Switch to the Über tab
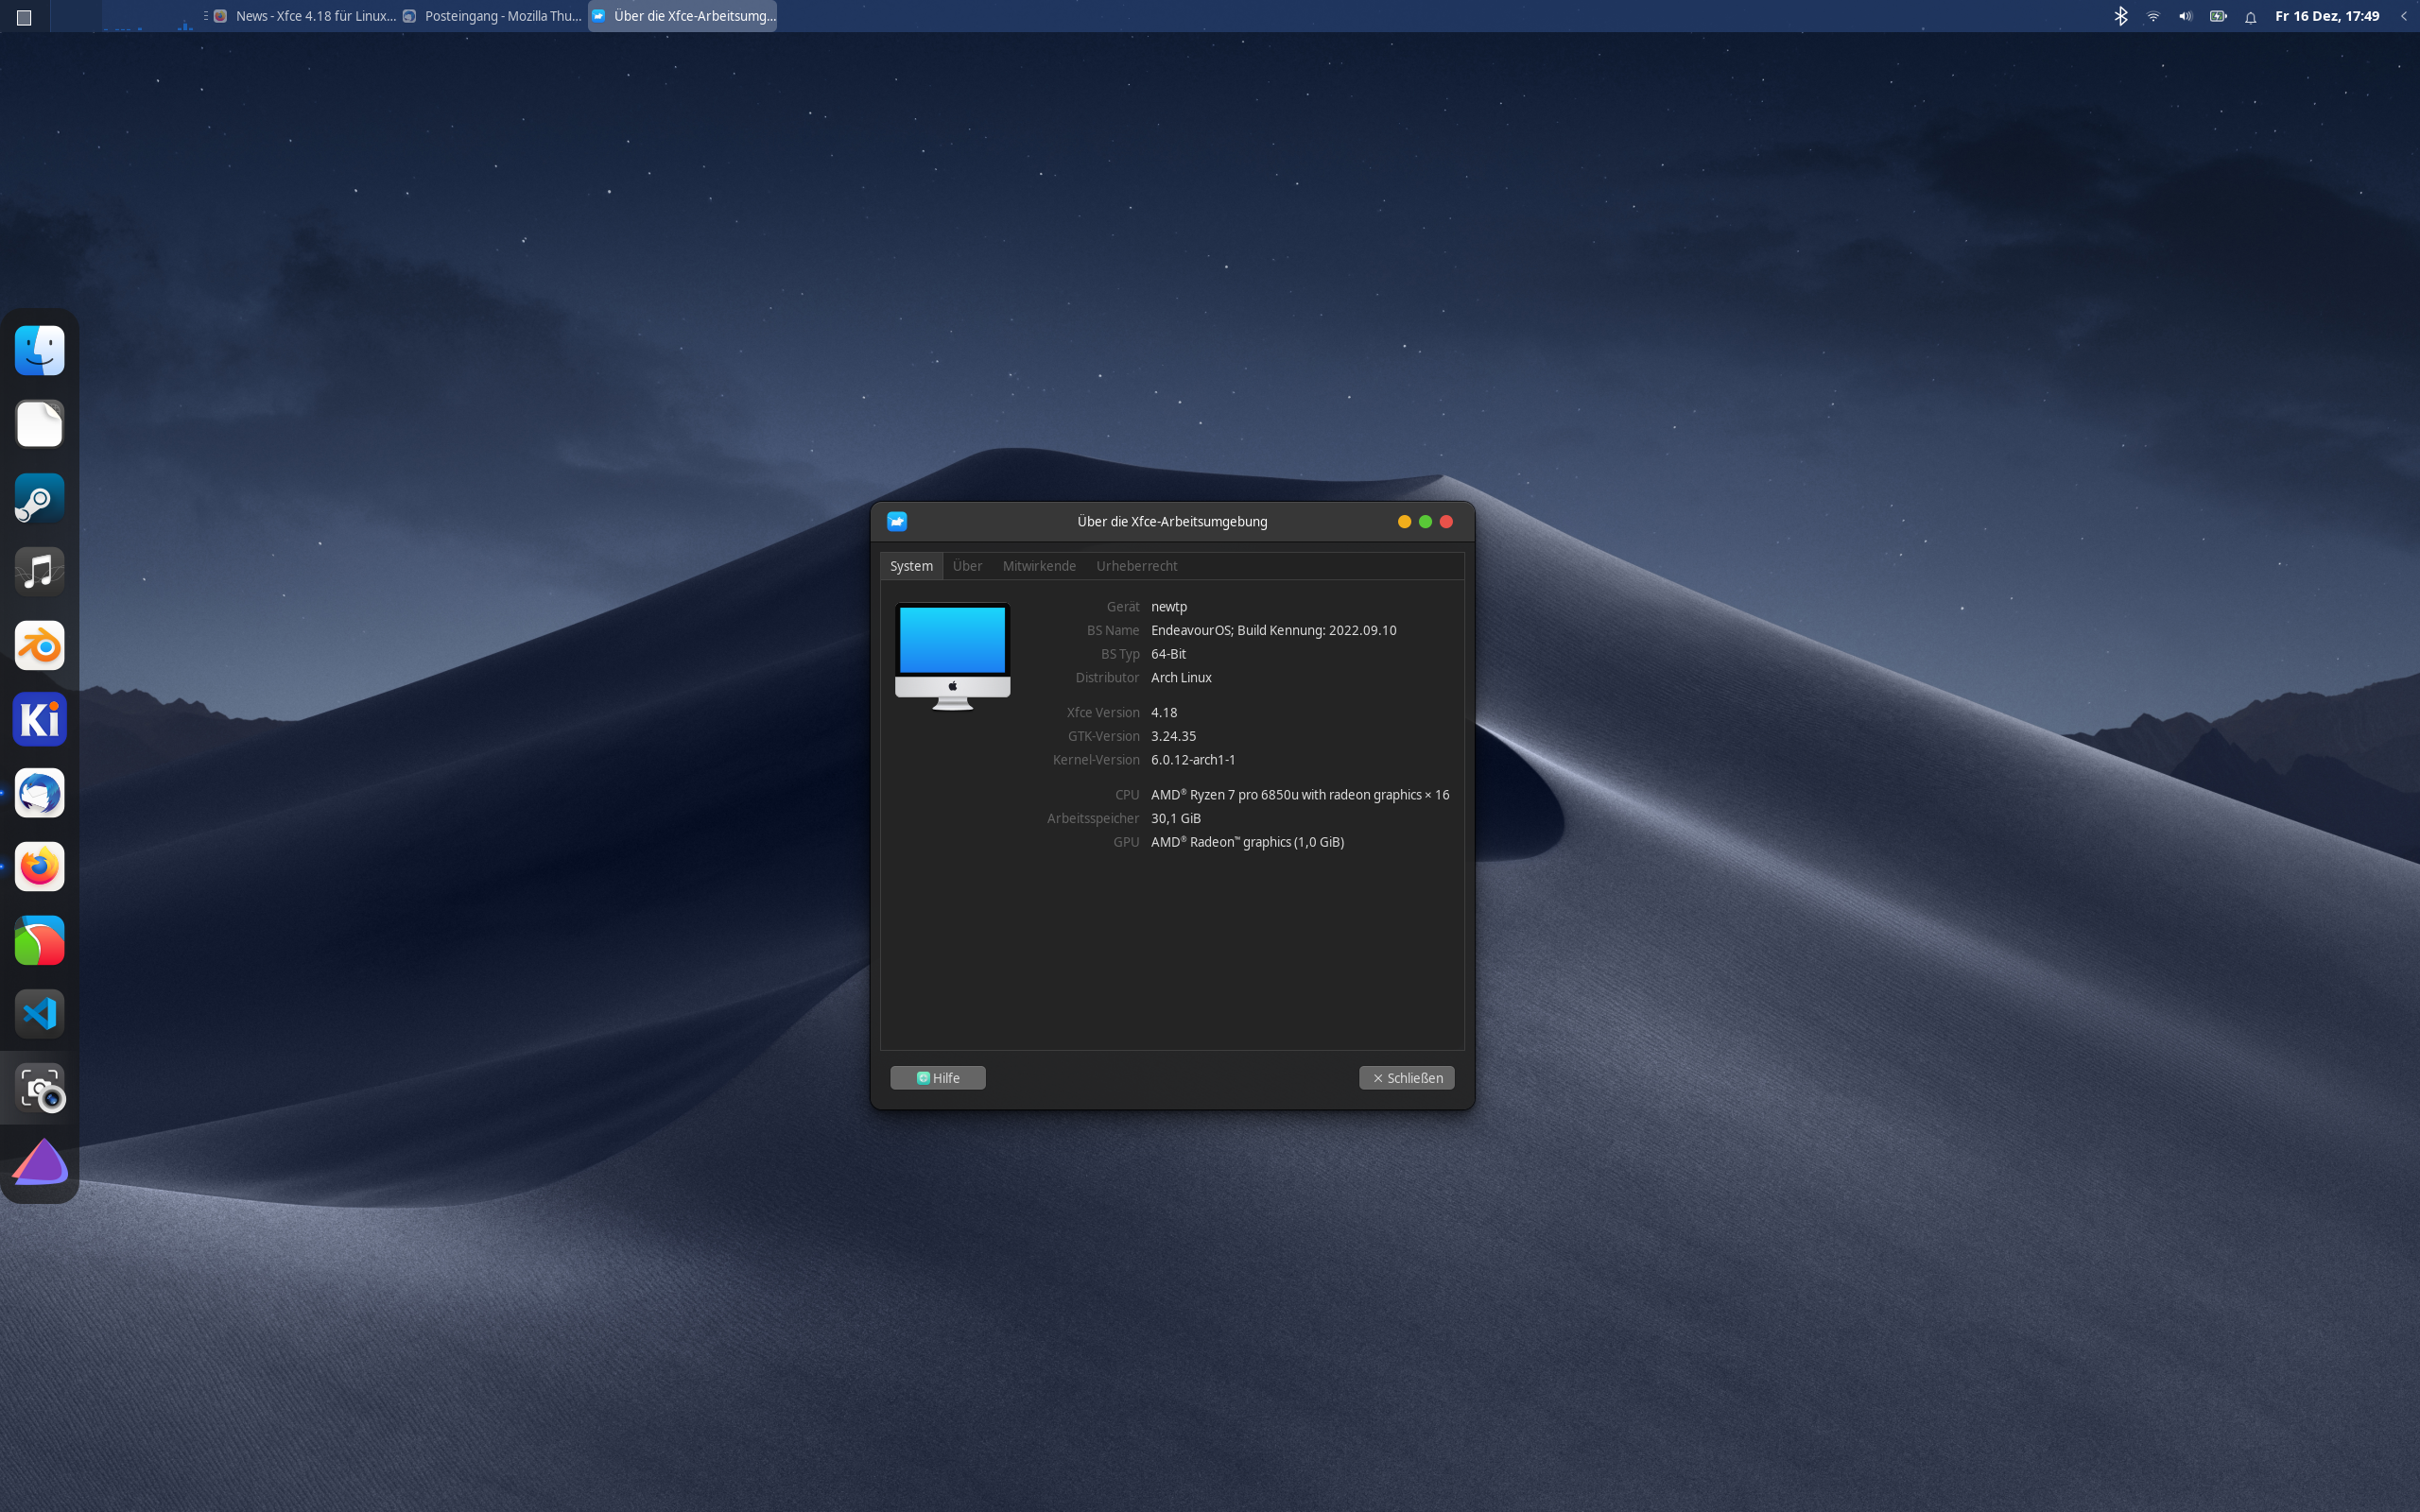The height and width of the screenshot is (1512, 2420). [x=967, y=566]
